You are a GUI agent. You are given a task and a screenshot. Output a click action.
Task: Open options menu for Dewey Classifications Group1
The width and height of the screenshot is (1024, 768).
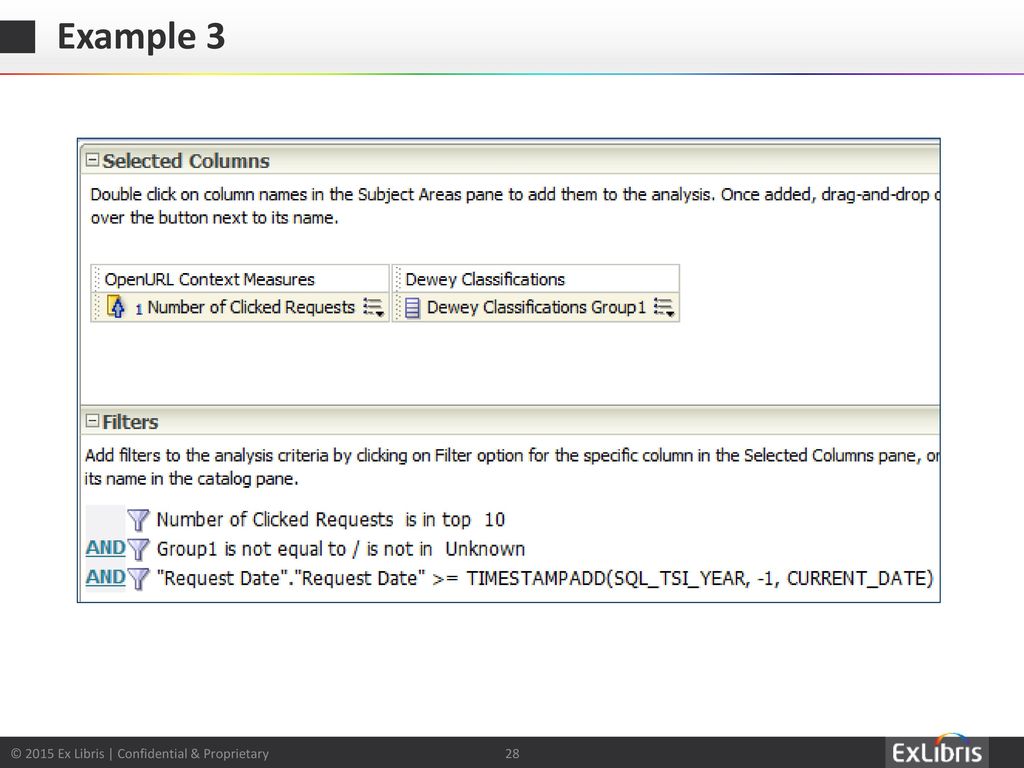[665, 308]
